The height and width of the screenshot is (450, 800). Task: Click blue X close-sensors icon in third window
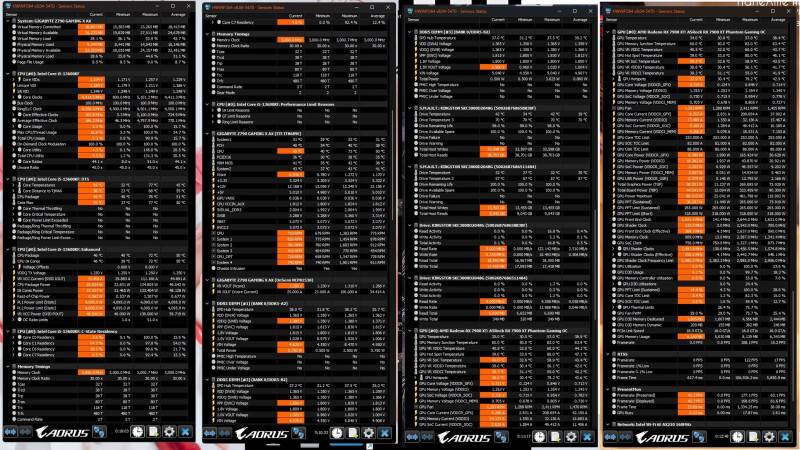point(587,437)
